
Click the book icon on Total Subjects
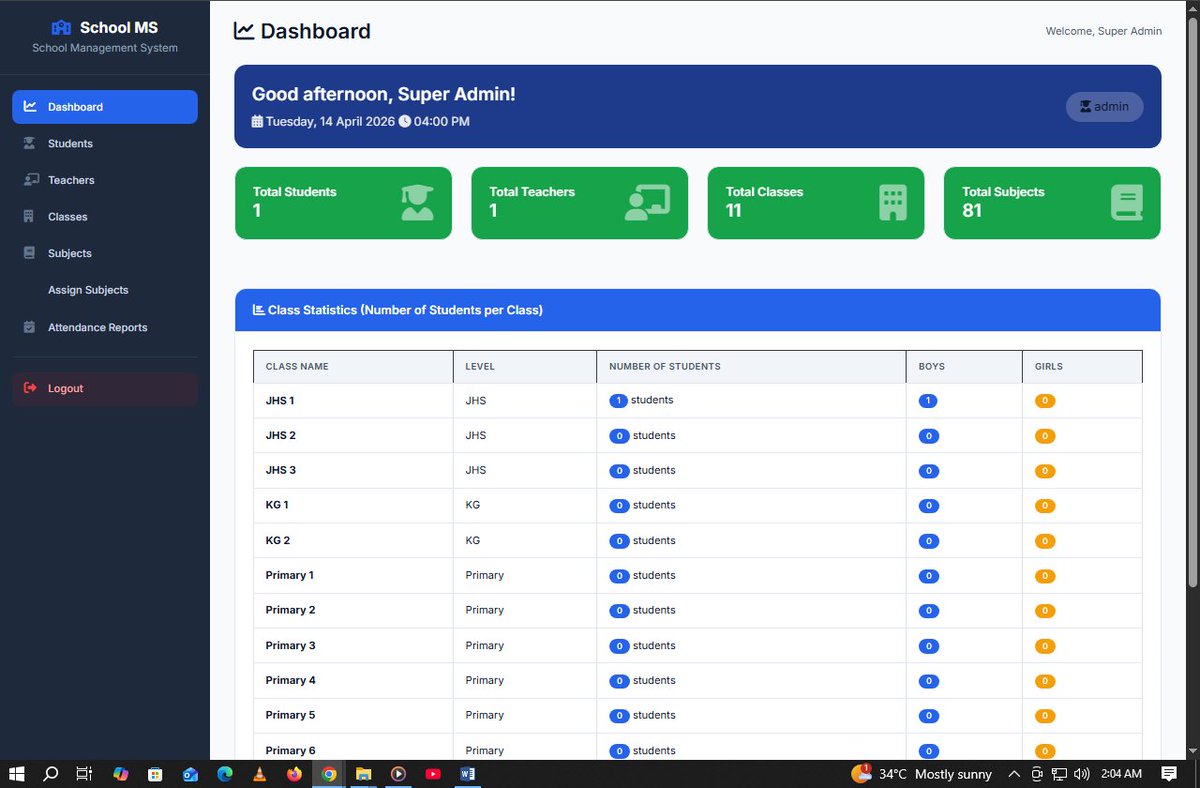point(1126,203)
